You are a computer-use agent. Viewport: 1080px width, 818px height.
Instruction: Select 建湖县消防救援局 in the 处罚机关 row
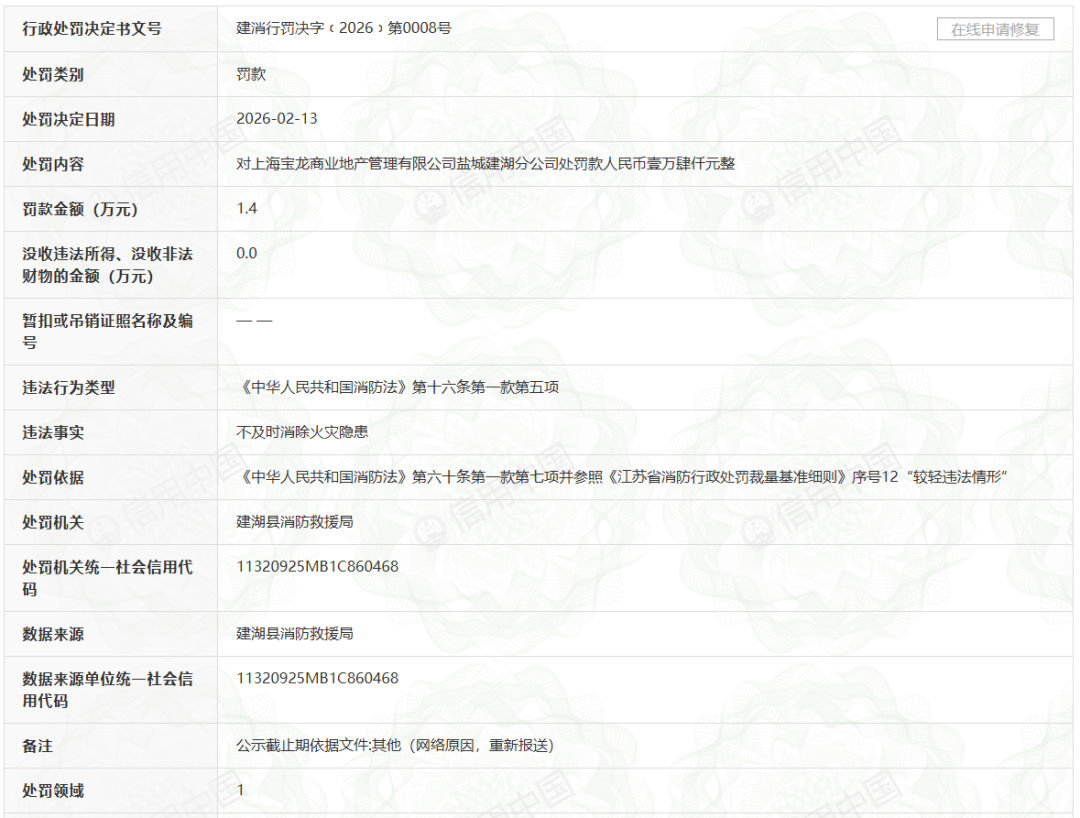[295, 521]
